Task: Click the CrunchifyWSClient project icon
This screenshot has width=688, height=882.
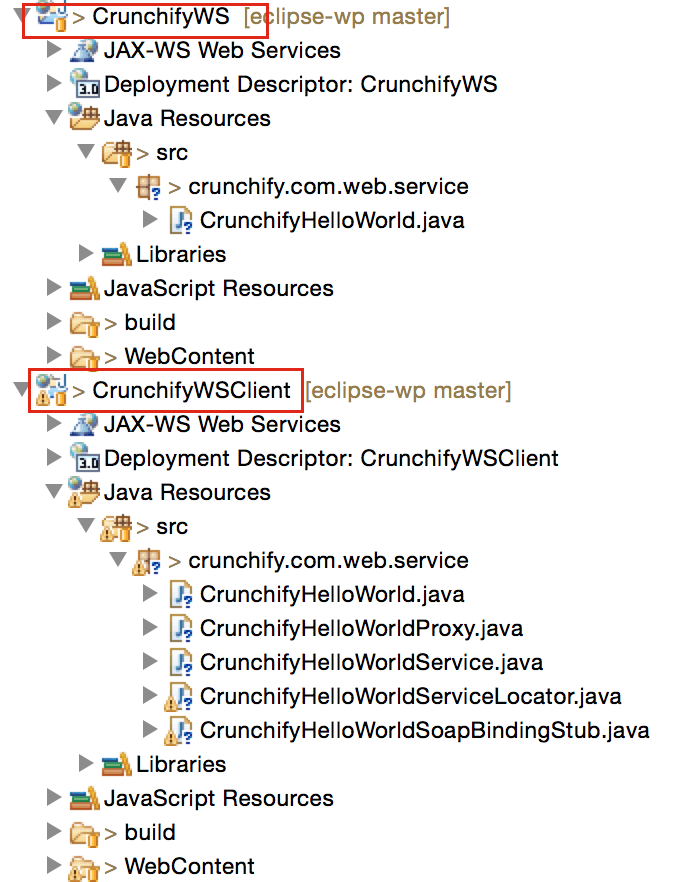Action: pos(50,390)
